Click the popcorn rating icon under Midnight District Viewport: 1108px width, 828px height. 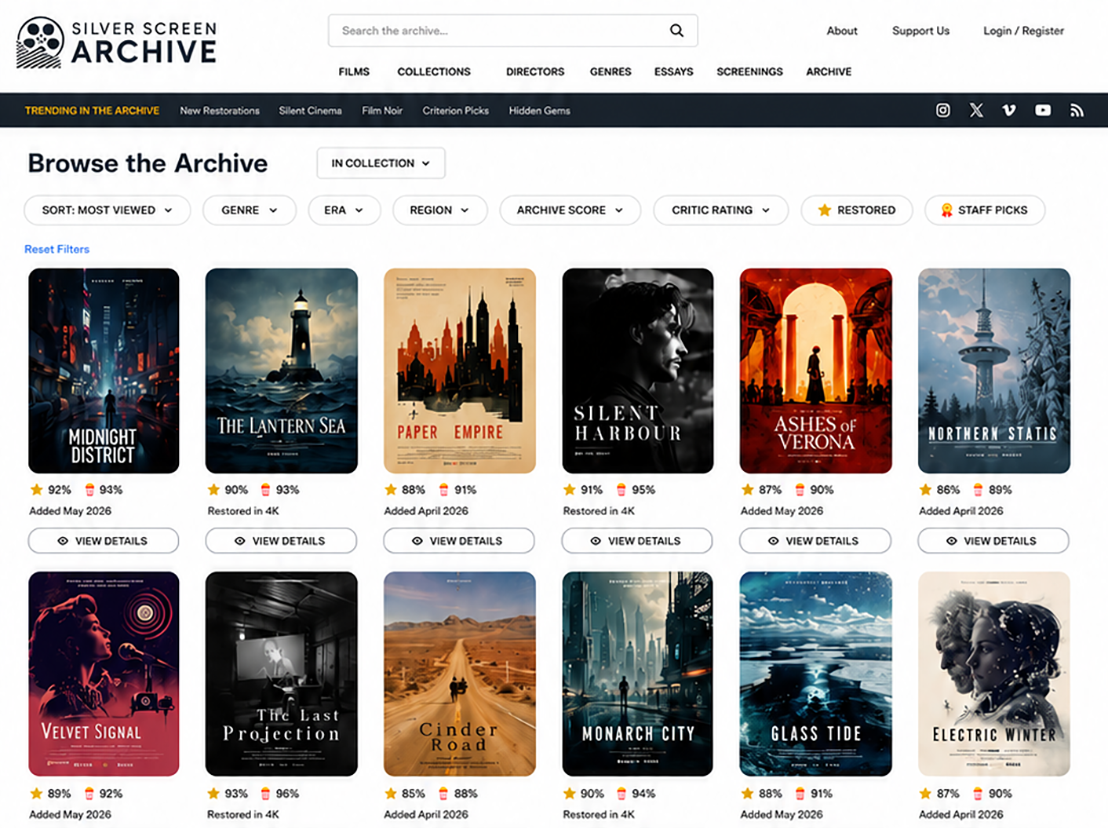tap(90, 489)
